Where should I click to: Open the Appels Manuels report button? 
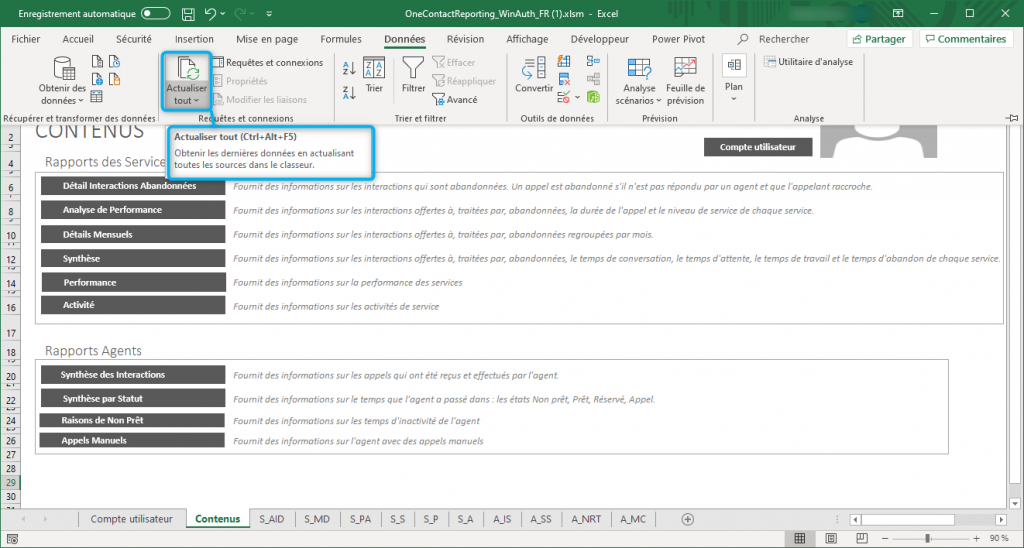point(132,441)
